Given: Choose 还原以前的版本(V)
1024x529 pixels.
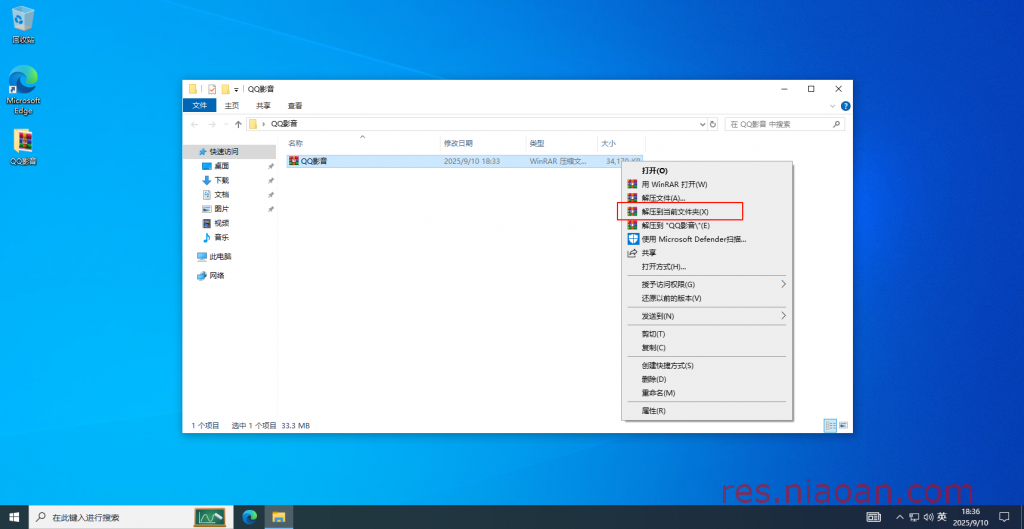Looking at the screenshot, I should (x=707, y=298).
